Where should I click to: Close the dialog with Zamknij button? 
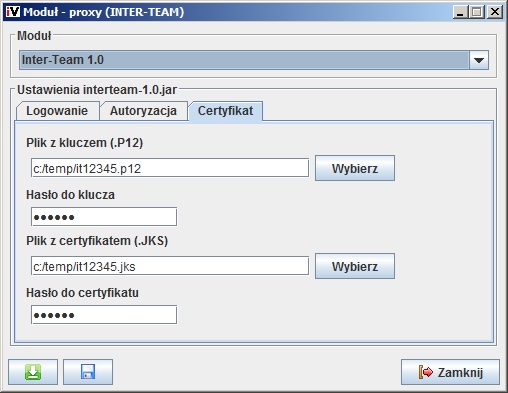point(450,372)
